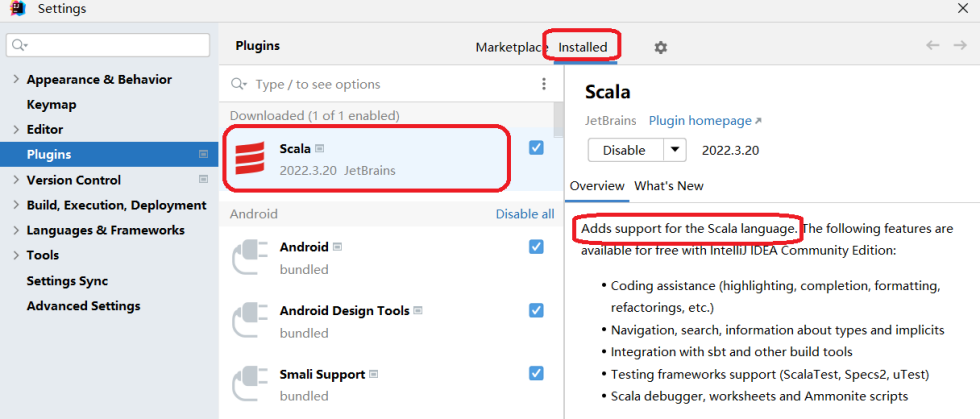The width and height of the screenshot is (980, 419).
Task: Open the What's New tab
Action: (668, 186)
